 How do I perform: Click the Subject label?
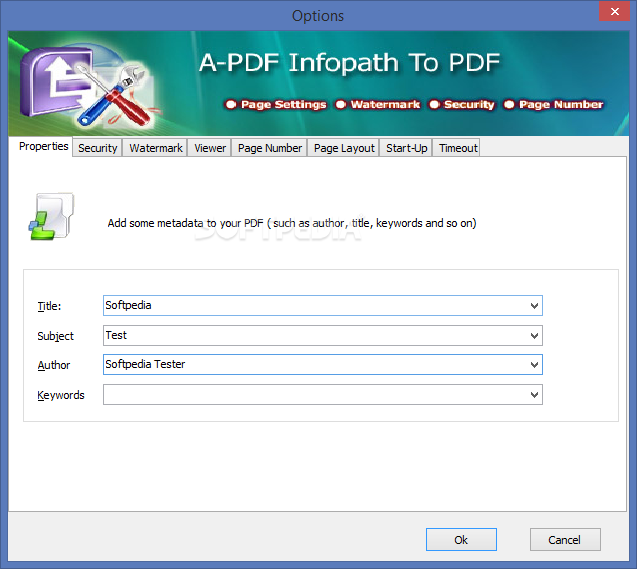(55, 336)
